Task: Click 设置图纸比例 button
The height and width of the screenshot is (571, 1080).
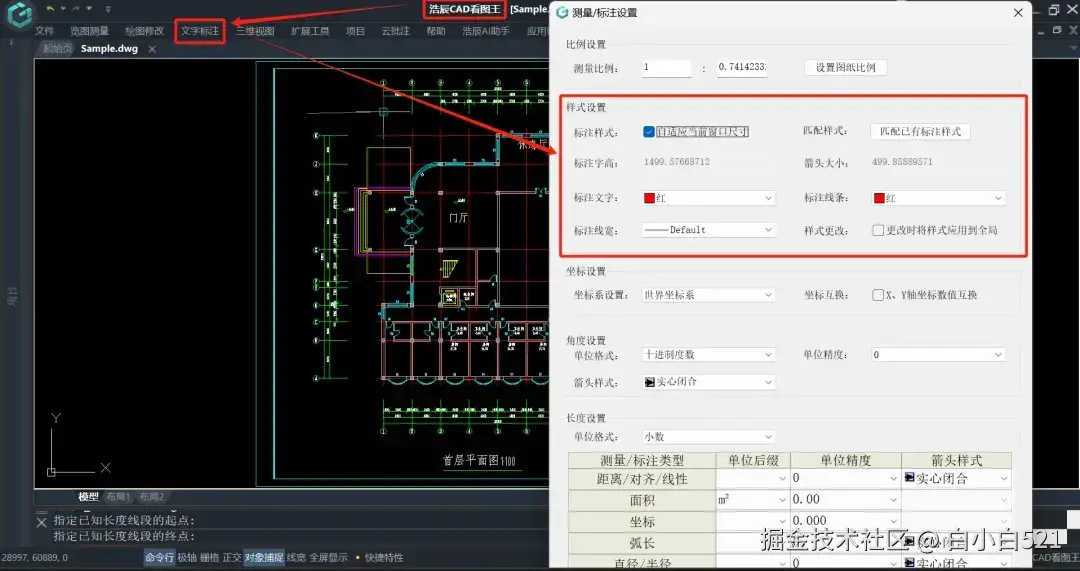Action: tap(845, 68)
